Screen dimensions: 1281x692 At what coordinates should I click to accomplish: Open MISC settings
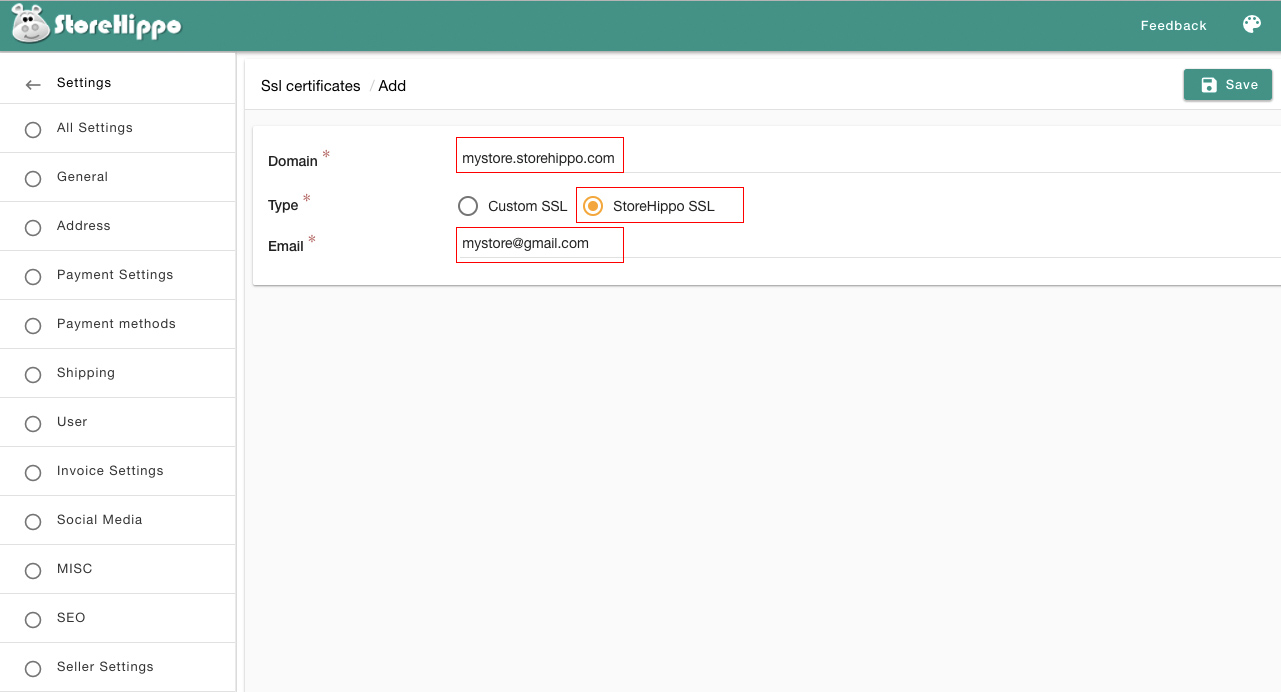tap(118, 569)
